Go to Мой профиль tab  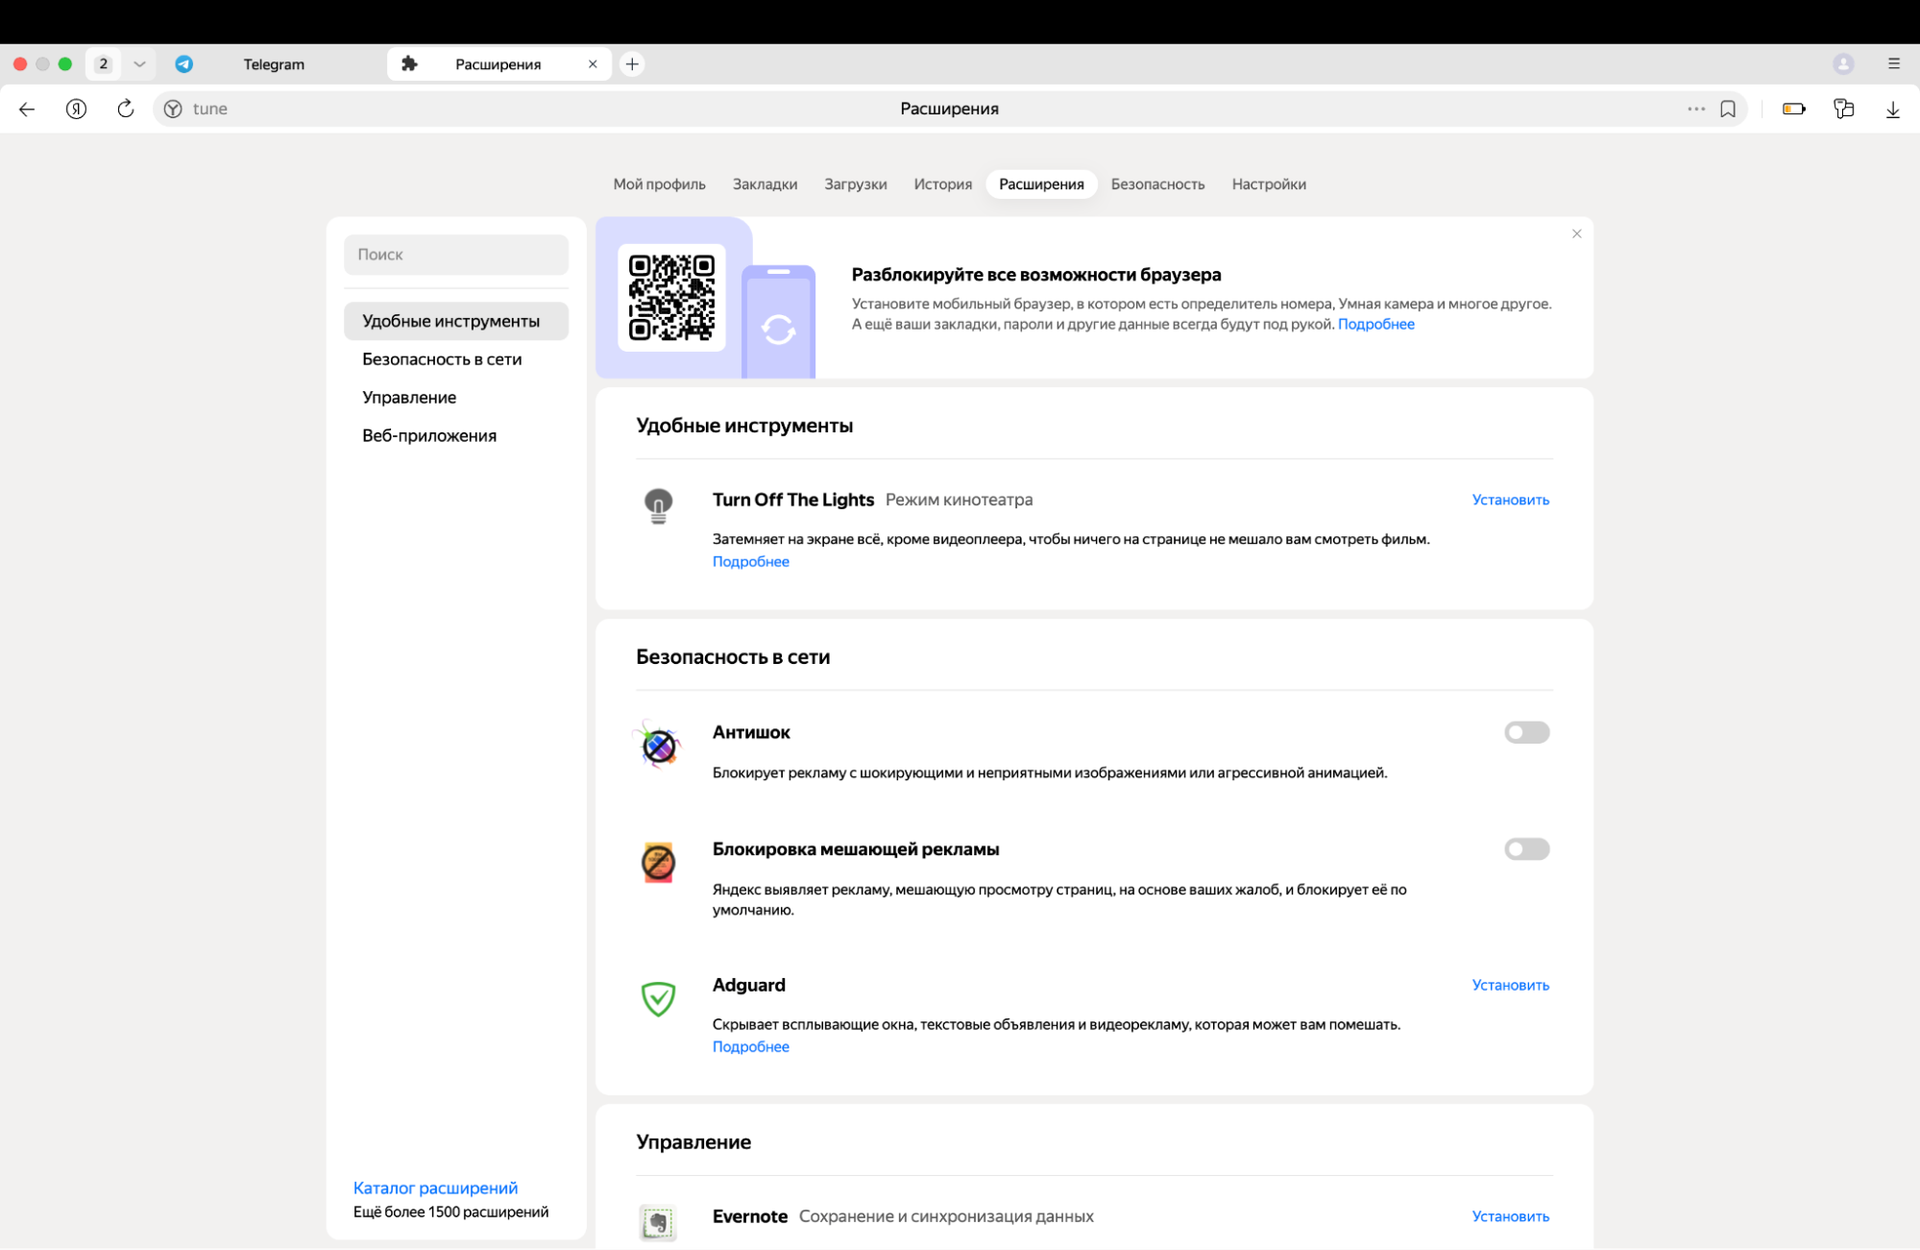coord(659,184)
